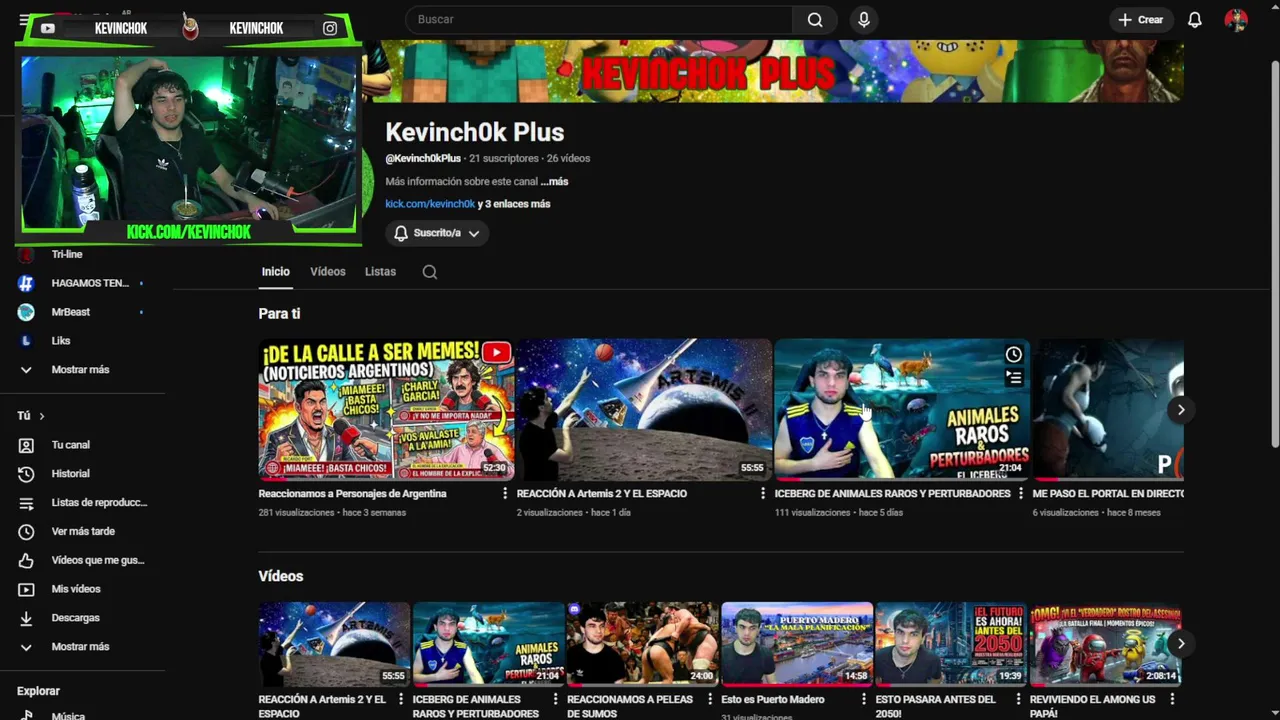The width and height of the screenshot is (1280, 720).
Task: Type in the Buscar search field
Action: pyautogui.click(x=598, y=20)
